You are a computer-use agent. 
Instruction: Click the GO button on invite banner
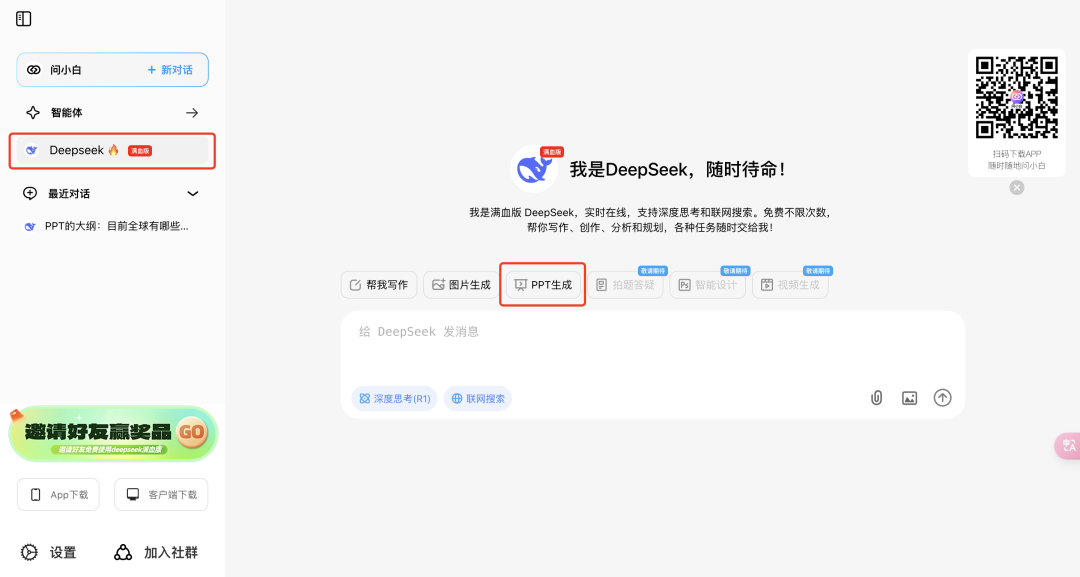[191, 432]
